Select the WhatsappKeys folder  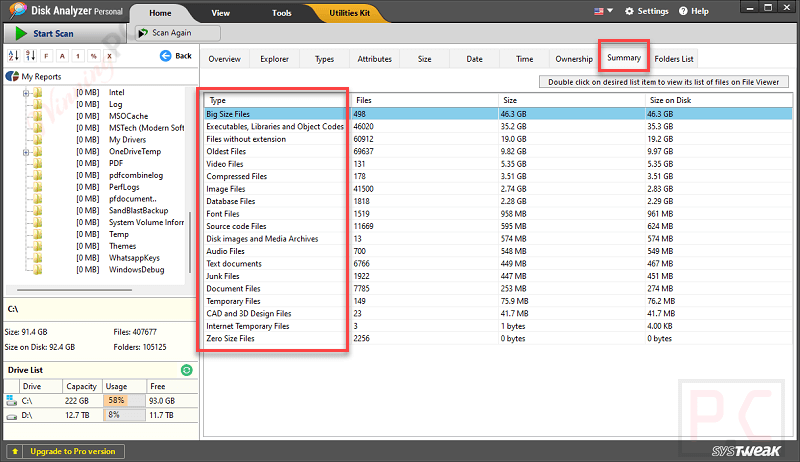134,258
